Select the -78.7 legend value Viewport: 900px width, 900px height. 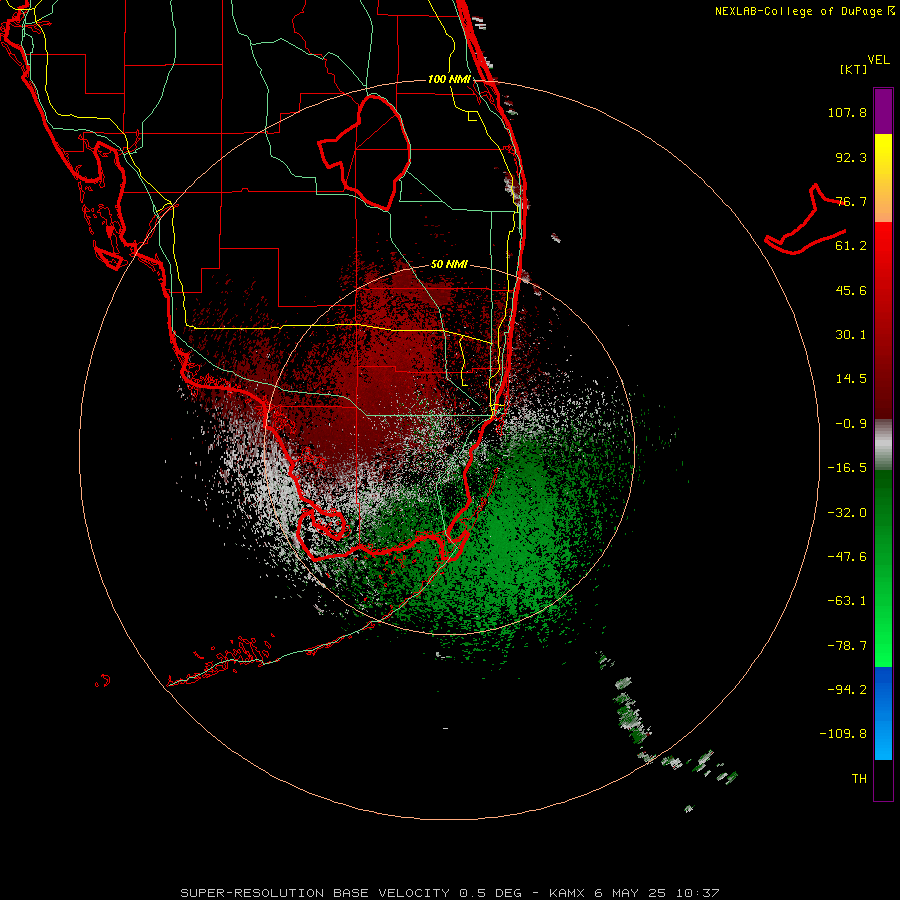point(847,646)
